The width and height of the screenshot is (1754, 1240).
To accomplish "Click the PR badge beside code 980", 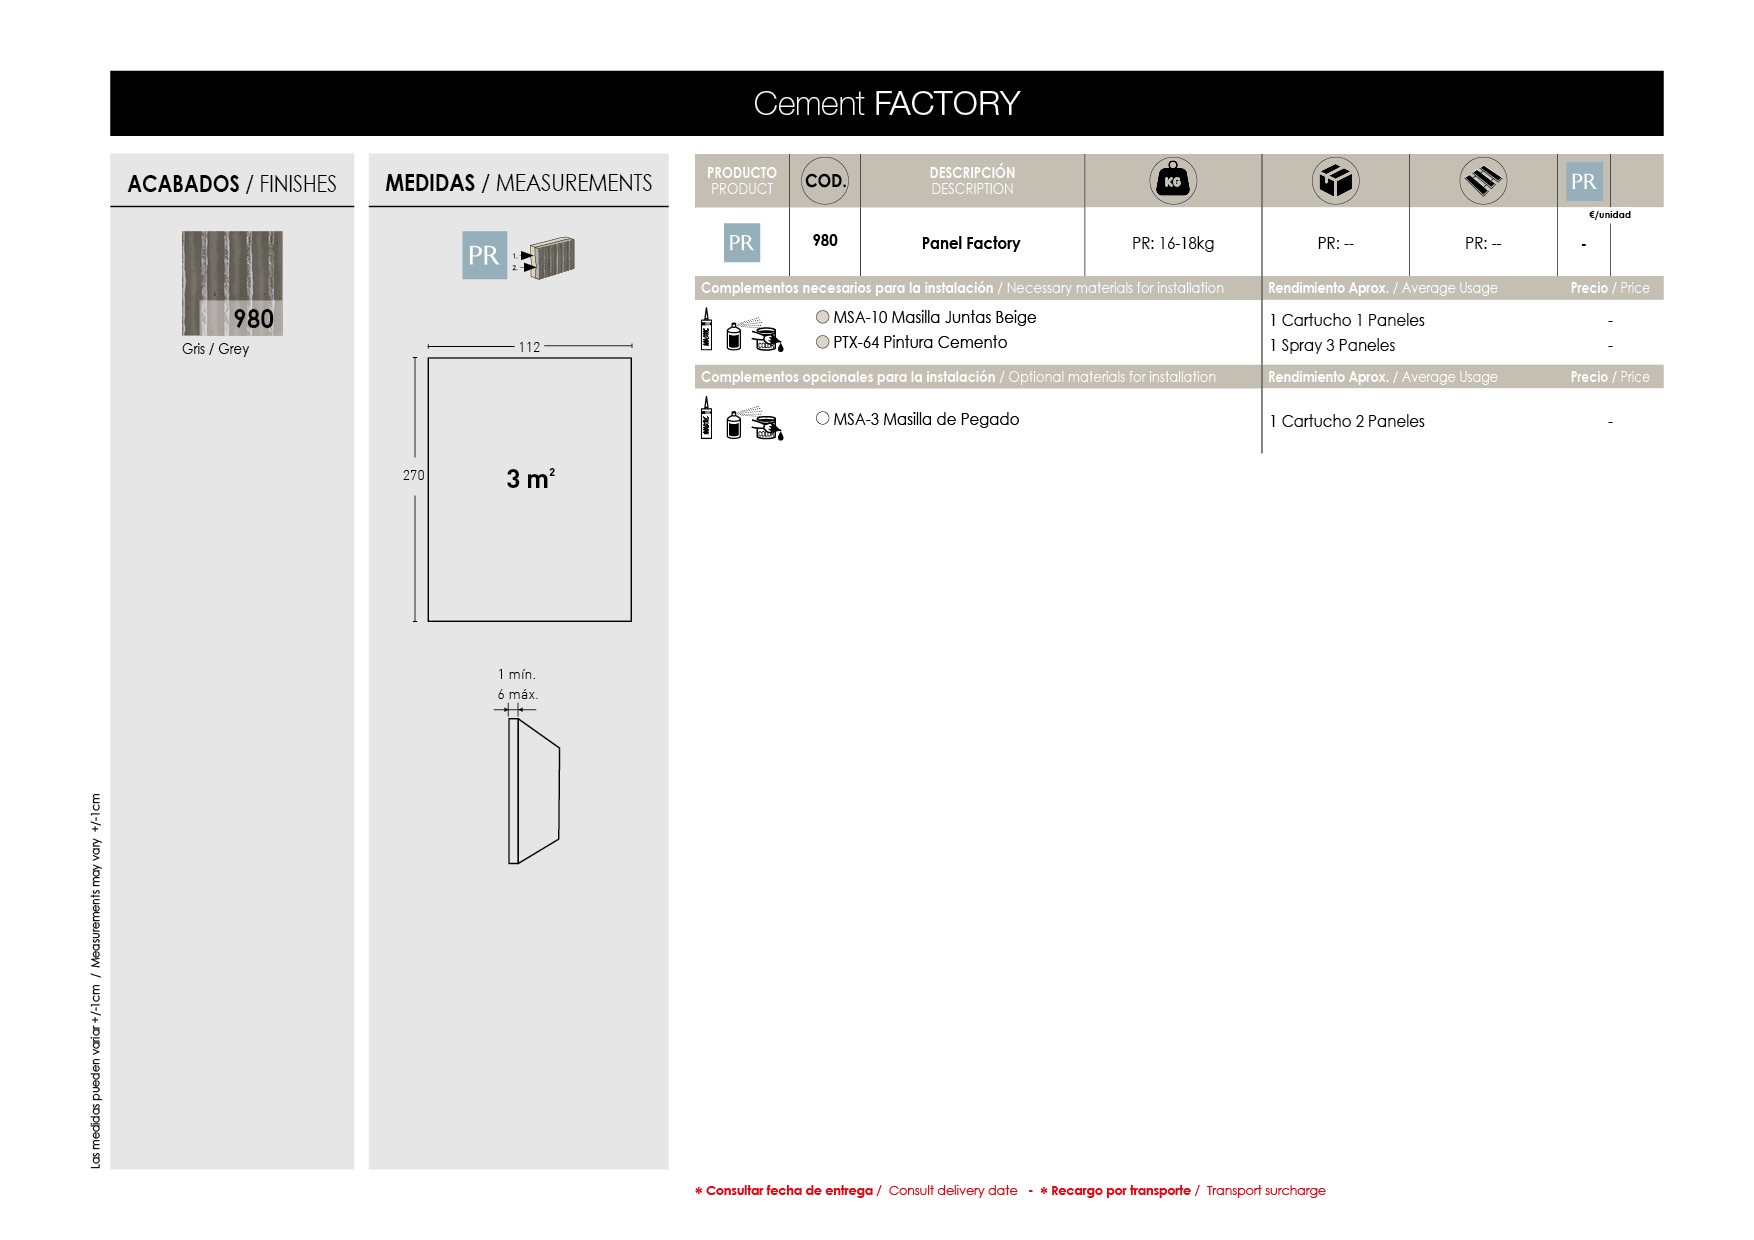I will (x=741, y=243).
